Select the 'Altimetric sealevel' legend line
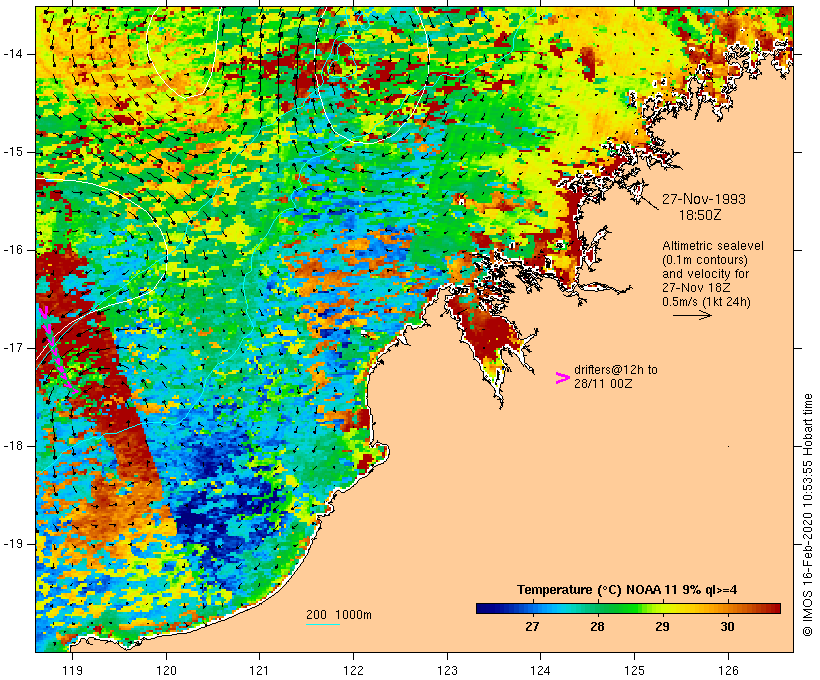 [713, 246]
